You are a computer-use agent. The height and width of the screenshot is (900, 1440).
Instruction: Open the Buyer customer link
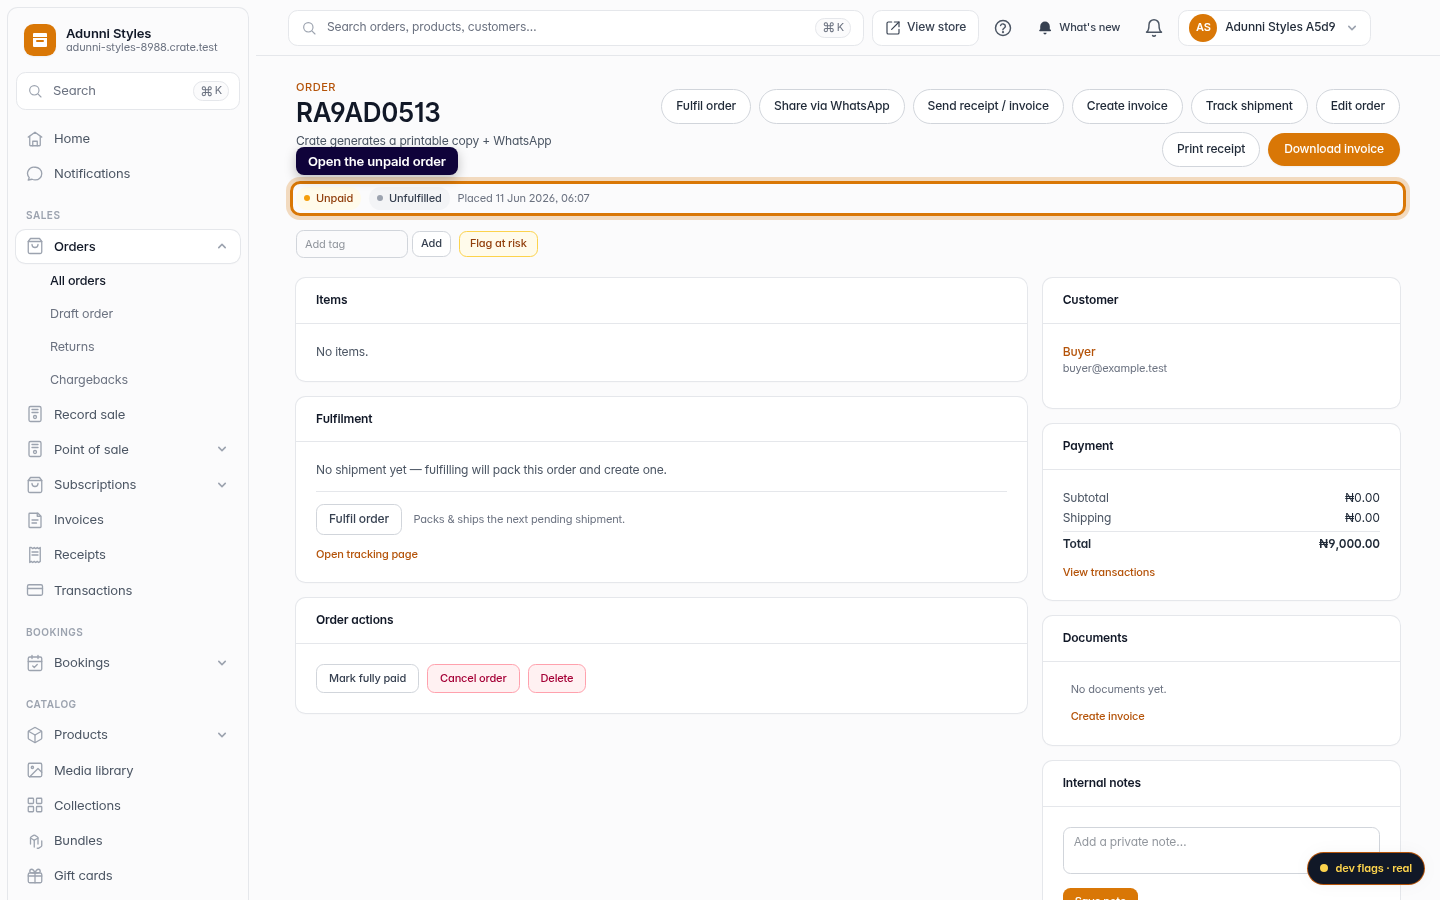[x=1079, y=352]
